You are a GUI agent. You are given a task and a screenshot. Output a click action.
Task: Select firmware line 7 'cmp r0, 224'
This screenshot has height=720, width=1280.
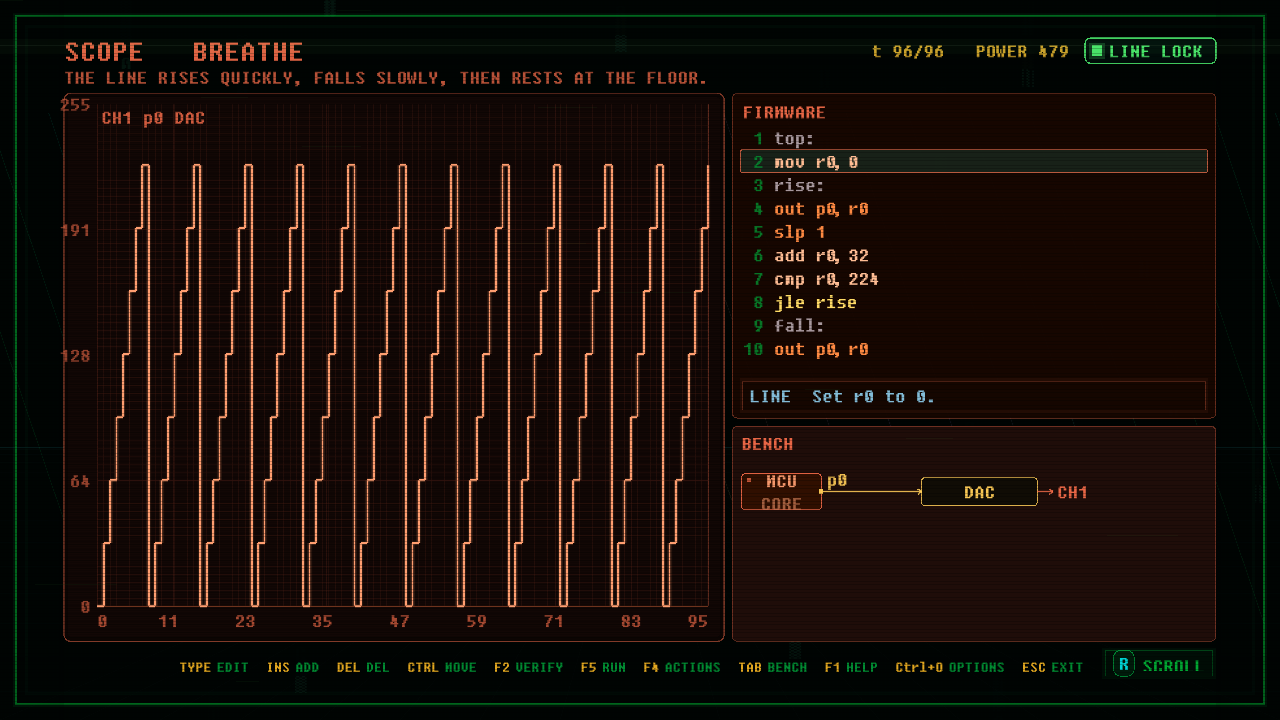974,279
